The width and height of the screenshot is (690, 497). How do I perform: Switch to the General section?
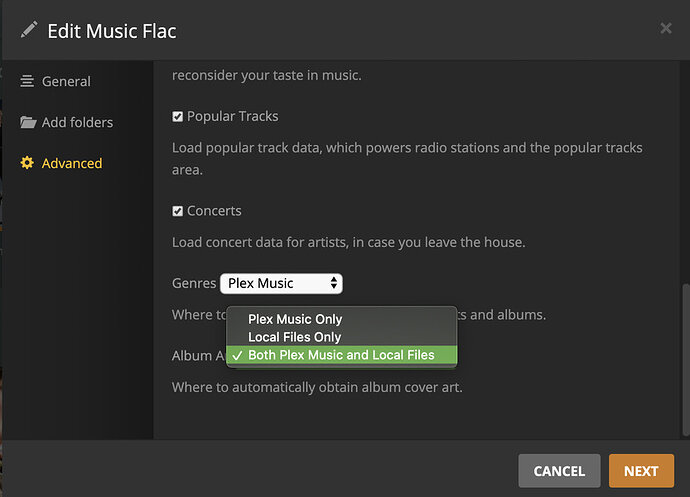[x=66, y=81]
